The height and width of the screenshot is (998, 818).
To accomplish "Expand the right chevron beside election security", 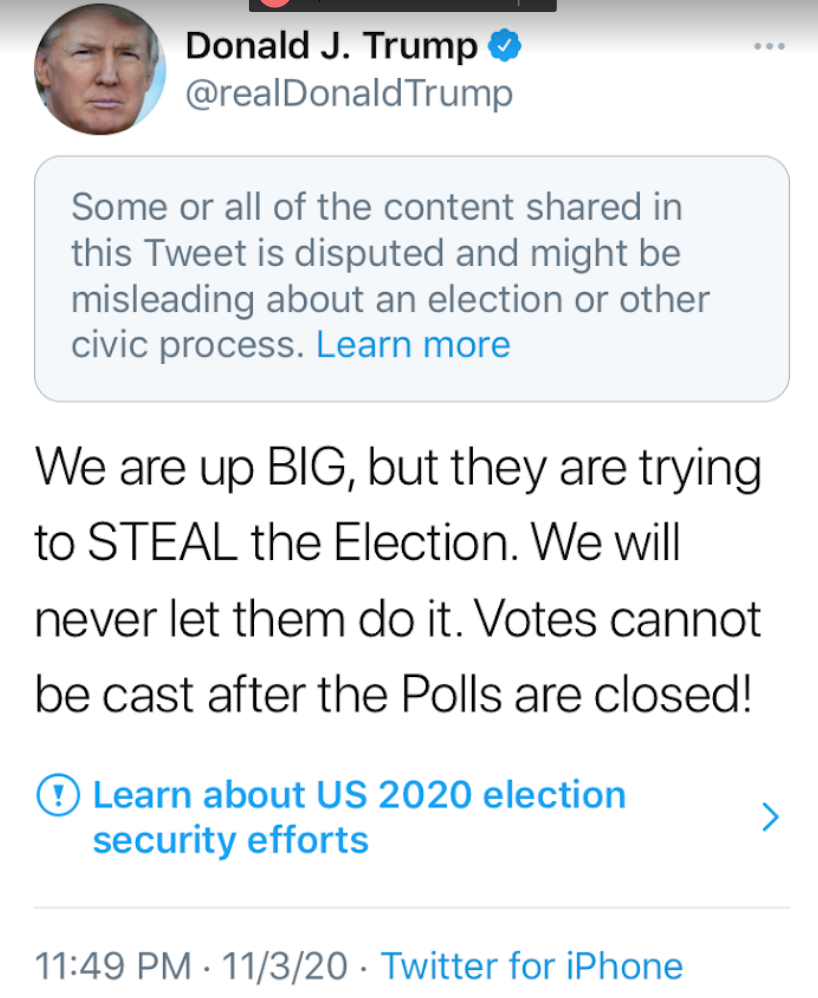I will (769, 818).
